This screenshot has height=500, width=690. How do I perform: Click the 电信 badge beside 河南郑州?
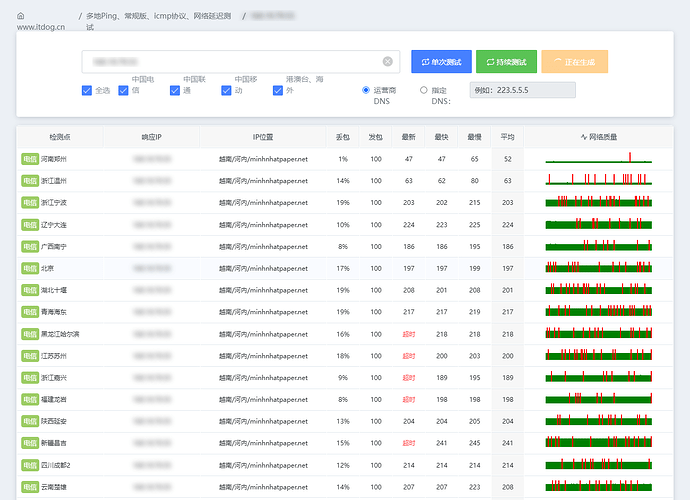tap(30, 159)
